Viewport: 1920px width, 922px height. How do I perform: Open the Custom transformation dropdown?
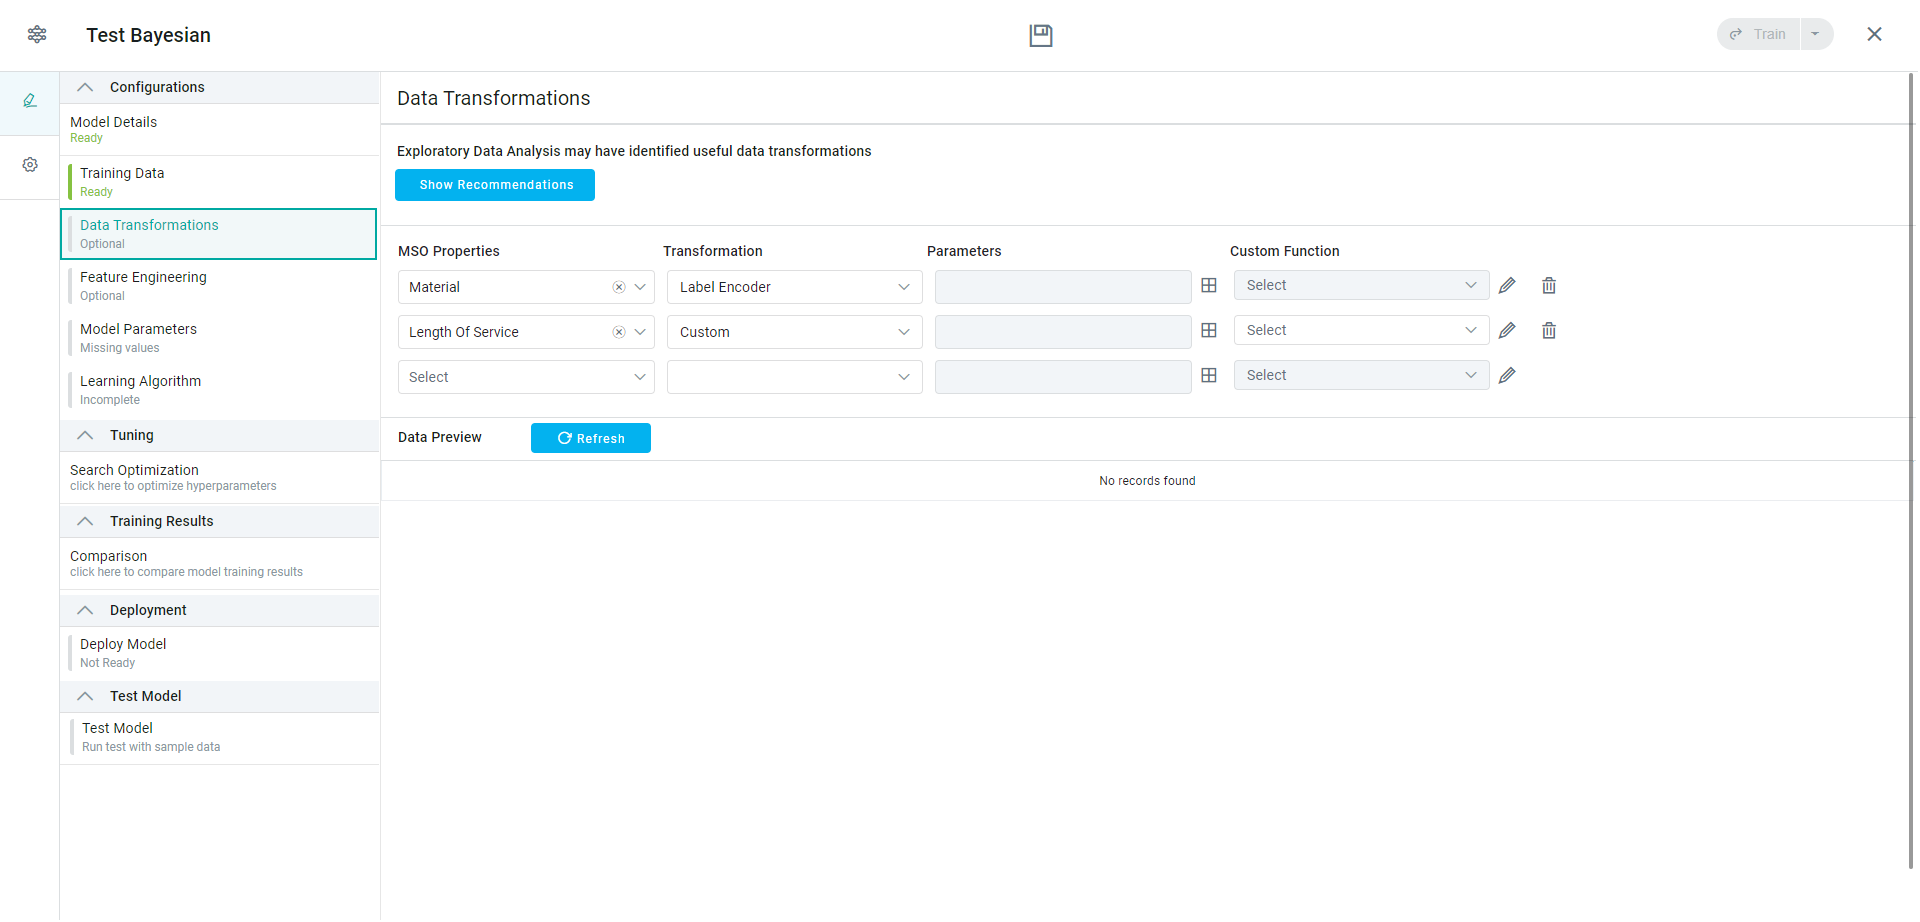pyautogui.click(x=794, y=332)
